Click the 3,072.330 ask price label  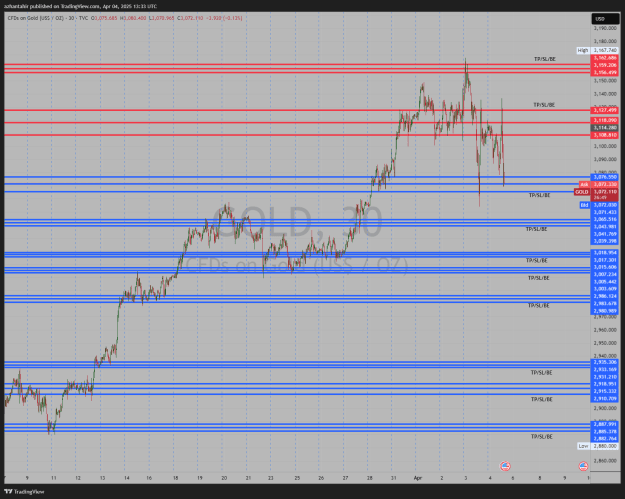(605, 185)
